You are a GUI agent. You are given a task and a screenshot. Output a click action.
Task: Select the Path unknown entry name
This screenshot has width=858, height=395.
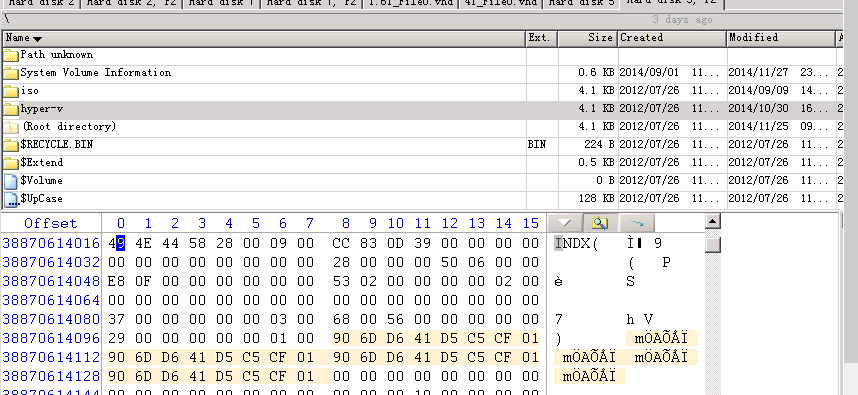(56, 55)
